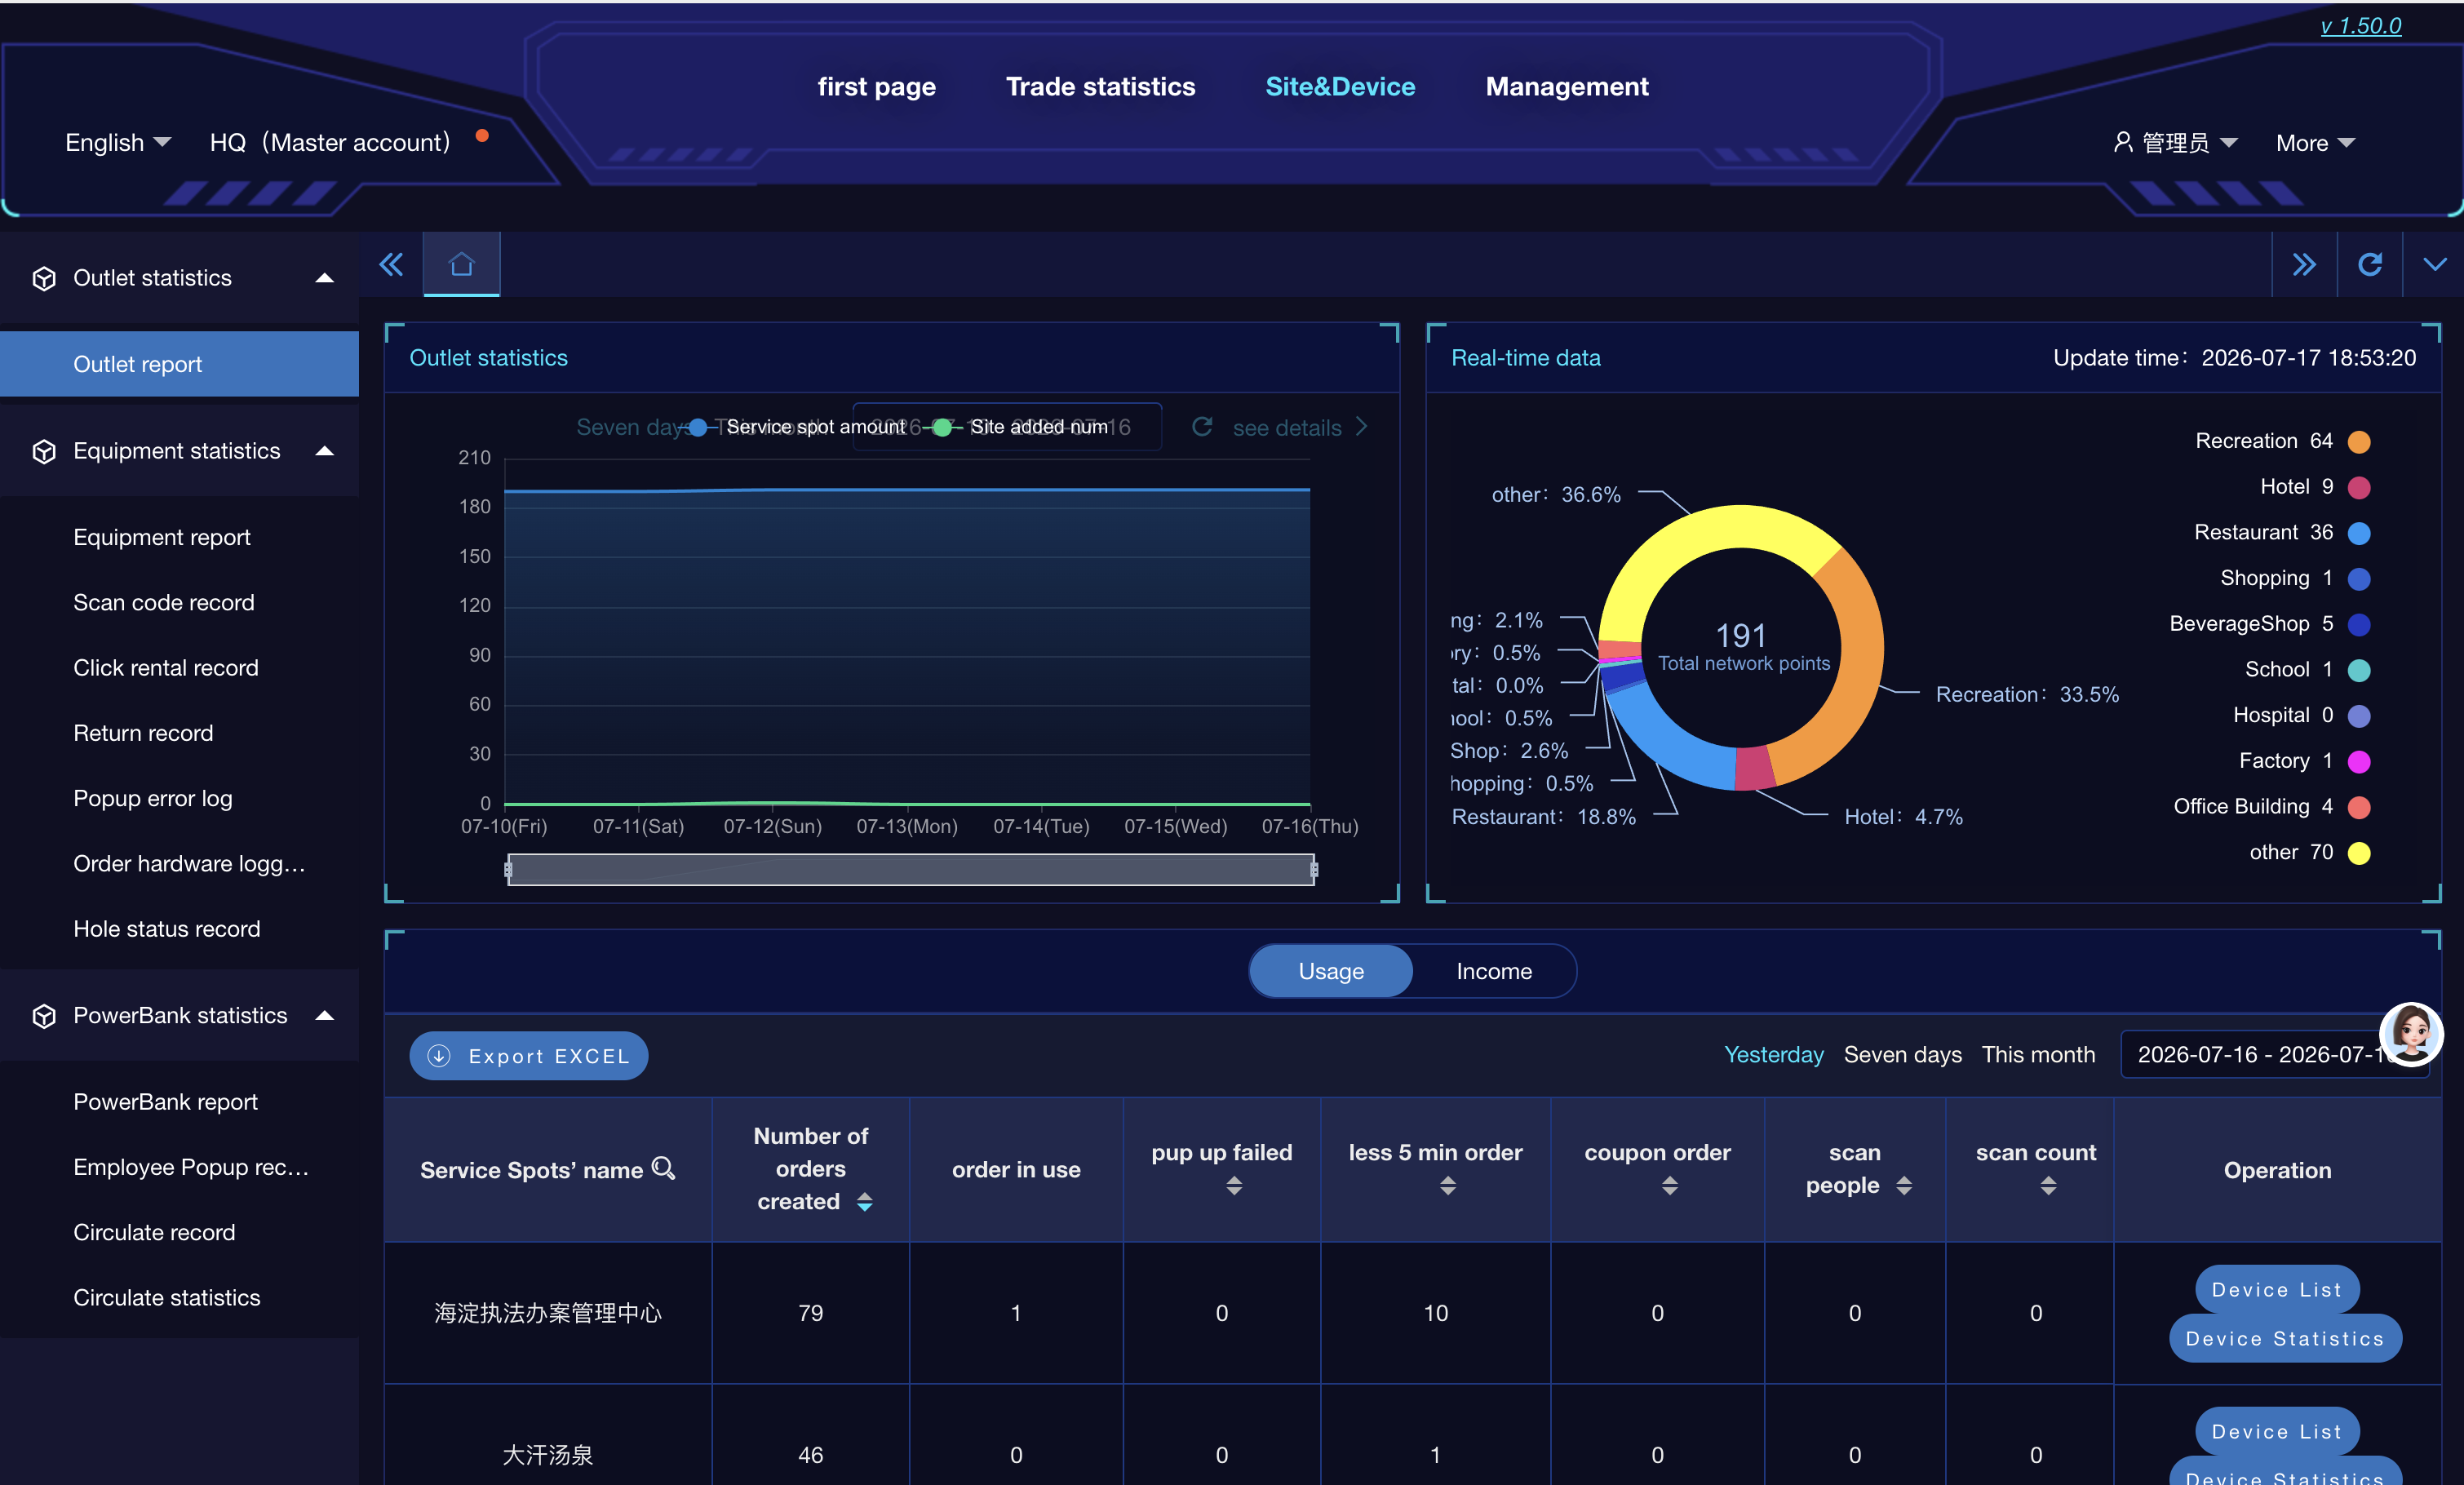Collapse Outlet statistics sidebar group
Image resolution: width=2464 pixels, height=1485 pixels.
click(324, 278)
